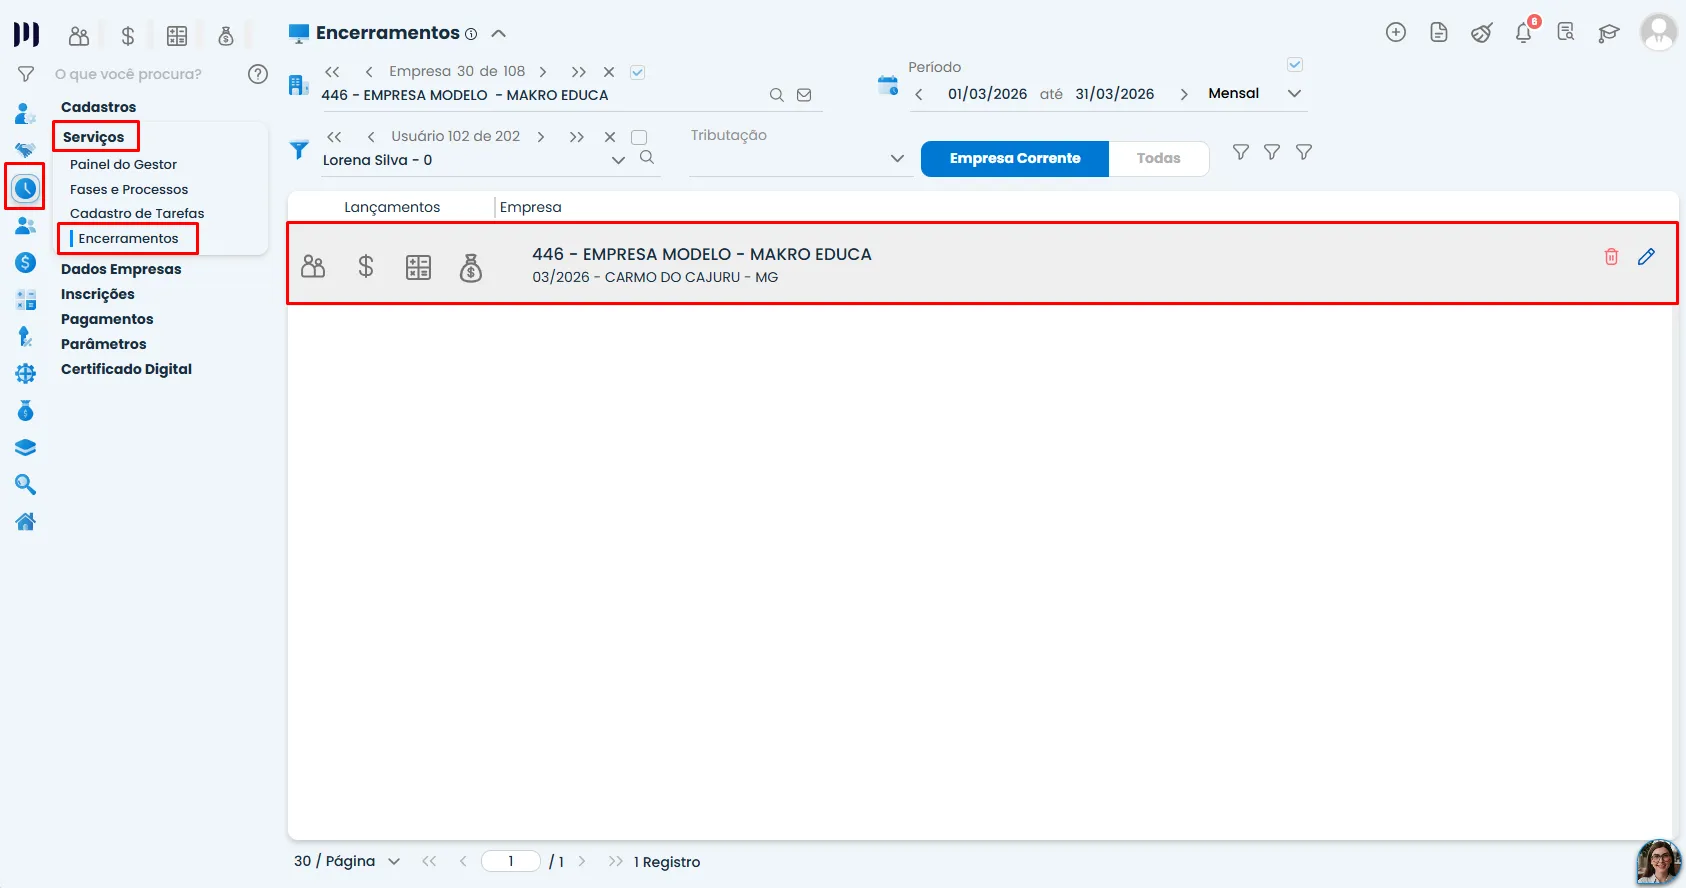Click the envelope icon beside the company name
The image size is (1686, 888).
click(804, 95)
